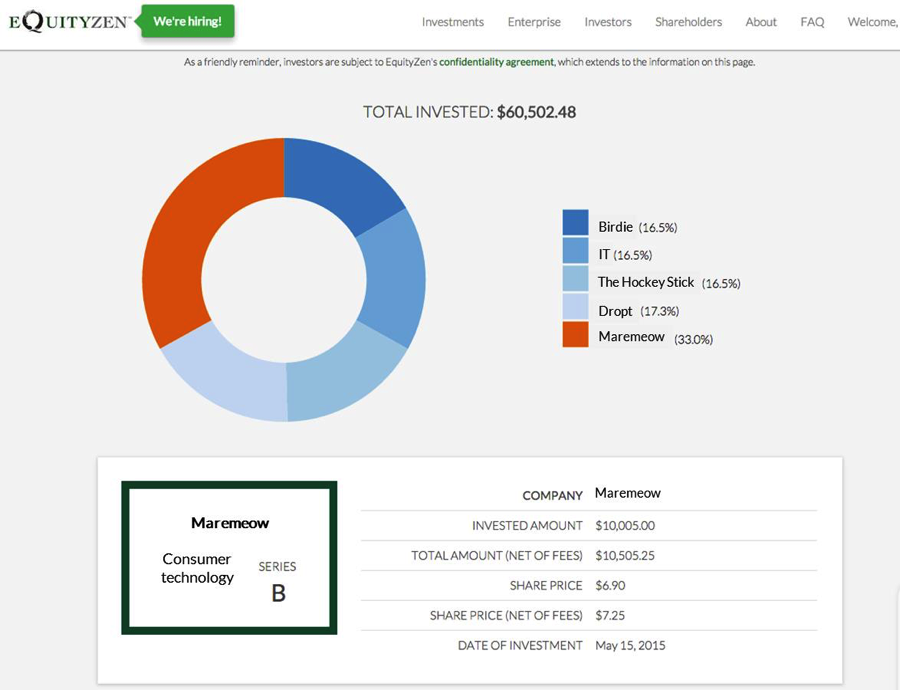900x690 pixels.
Task: Select the Birdie legend color swatch
Action: coord(575,223)
